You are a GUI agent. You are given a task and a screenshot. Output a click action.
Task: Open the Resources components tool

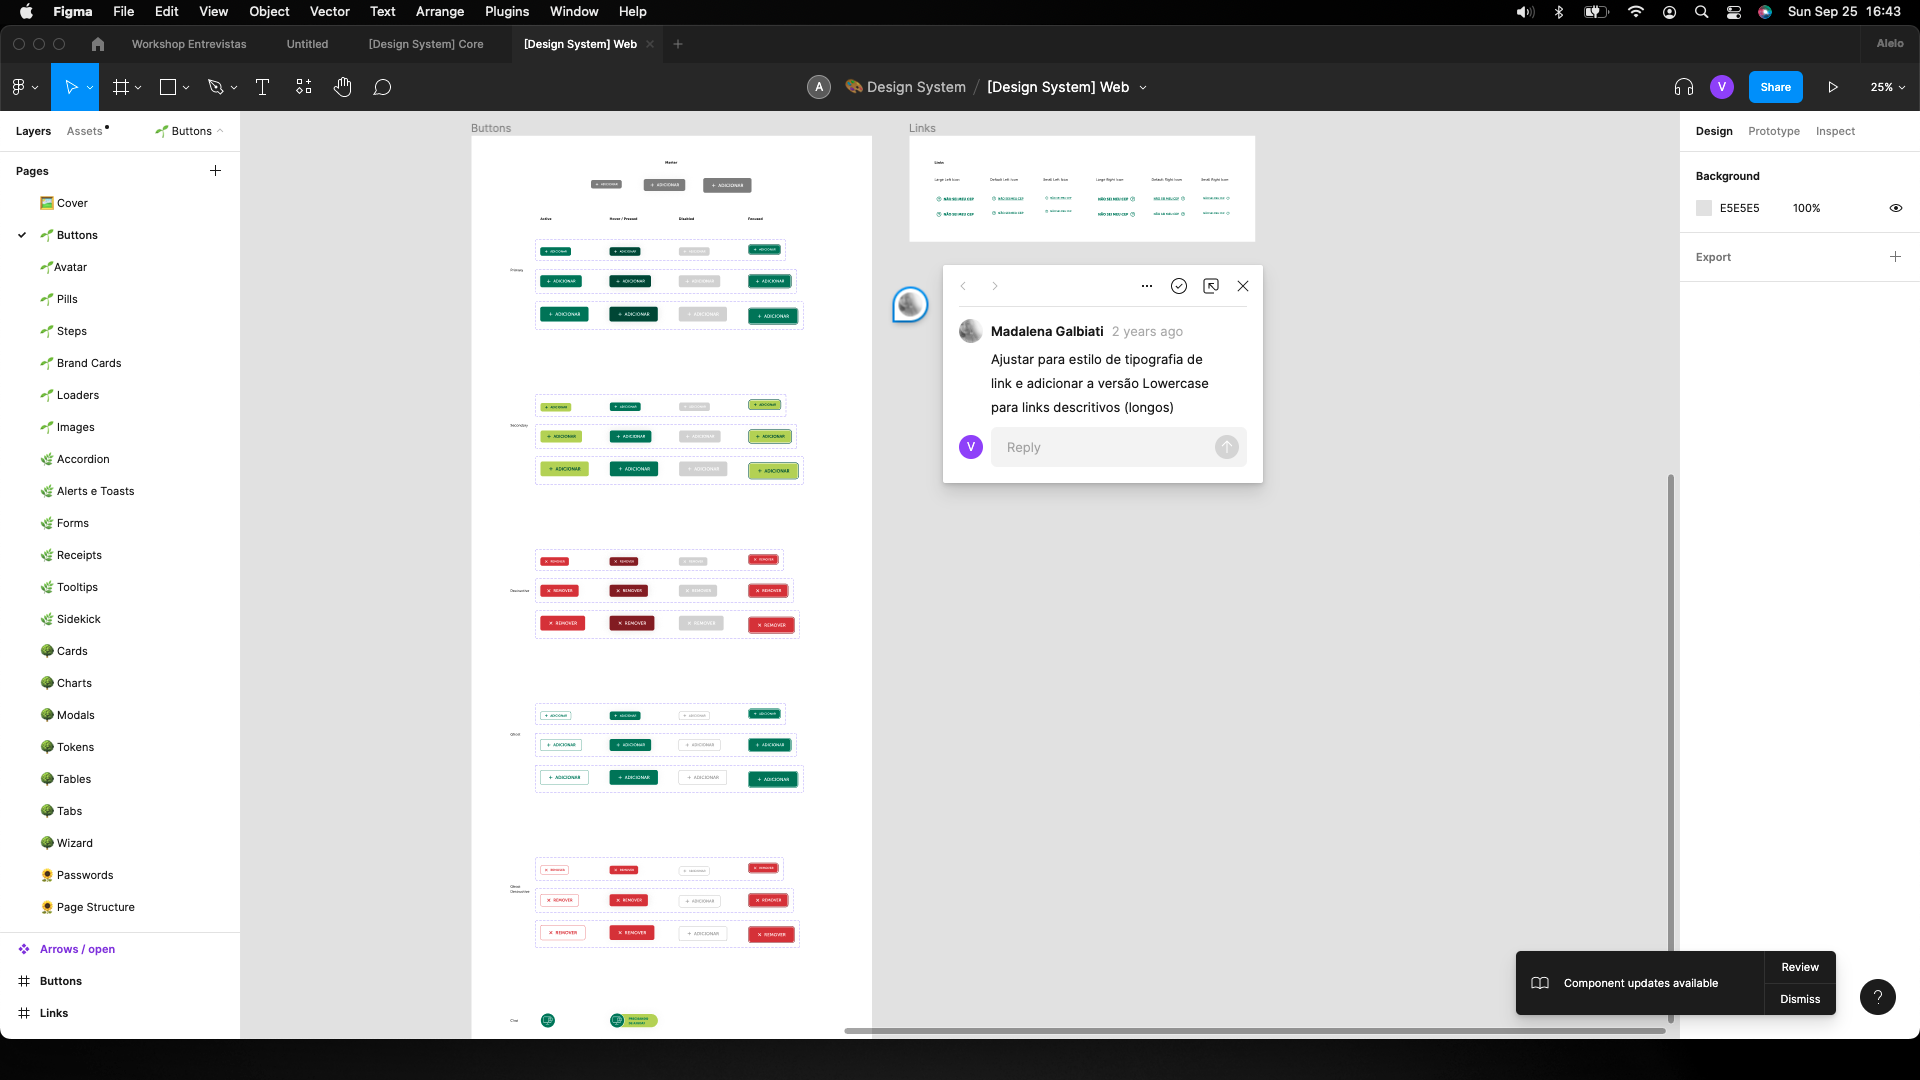click(304, 87)
